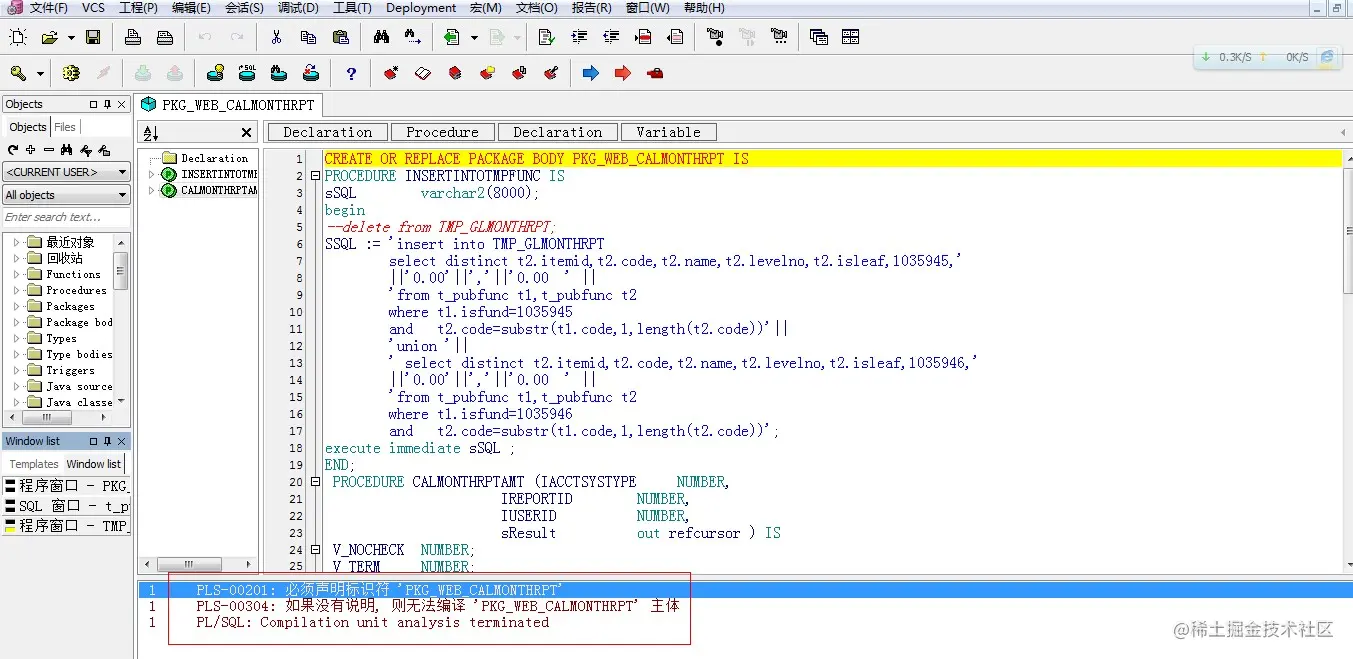Cut selection with the scissors icon
Screen dimensions: 1353x659
[x=276, y=37]
